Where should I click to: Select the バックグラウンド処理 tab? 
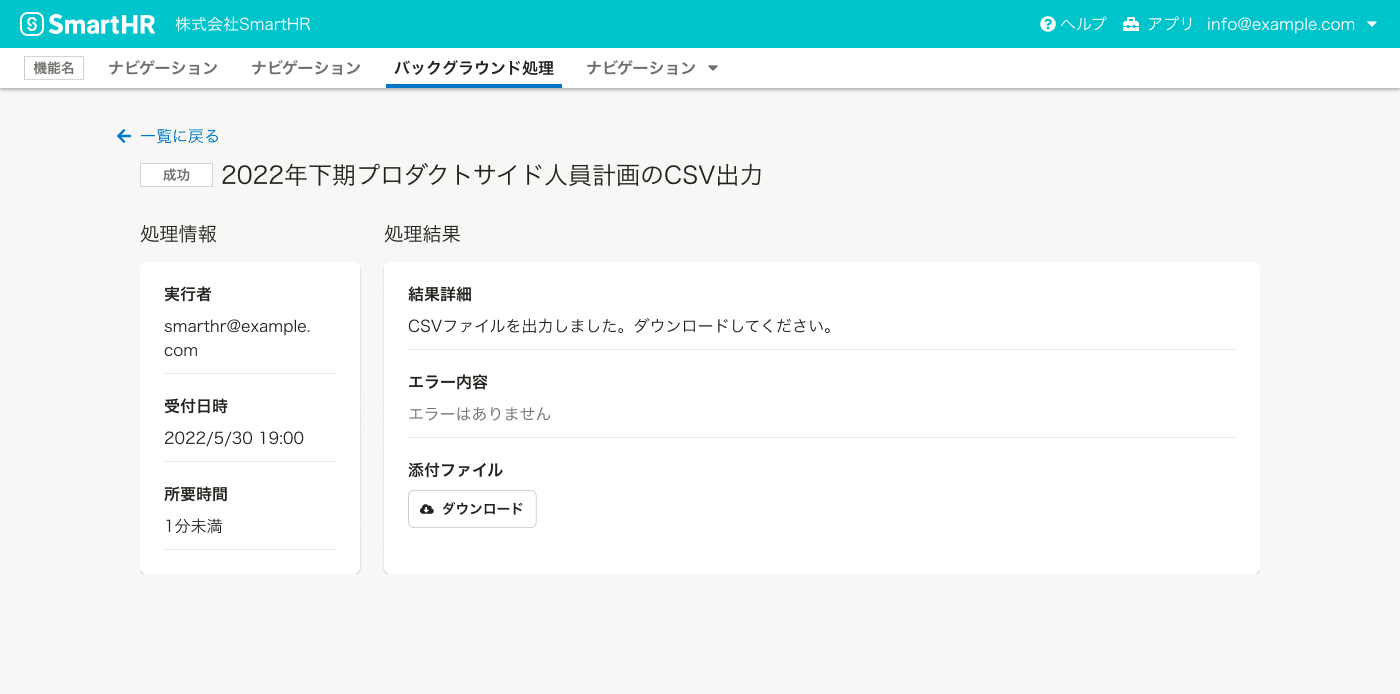[473, 68]
